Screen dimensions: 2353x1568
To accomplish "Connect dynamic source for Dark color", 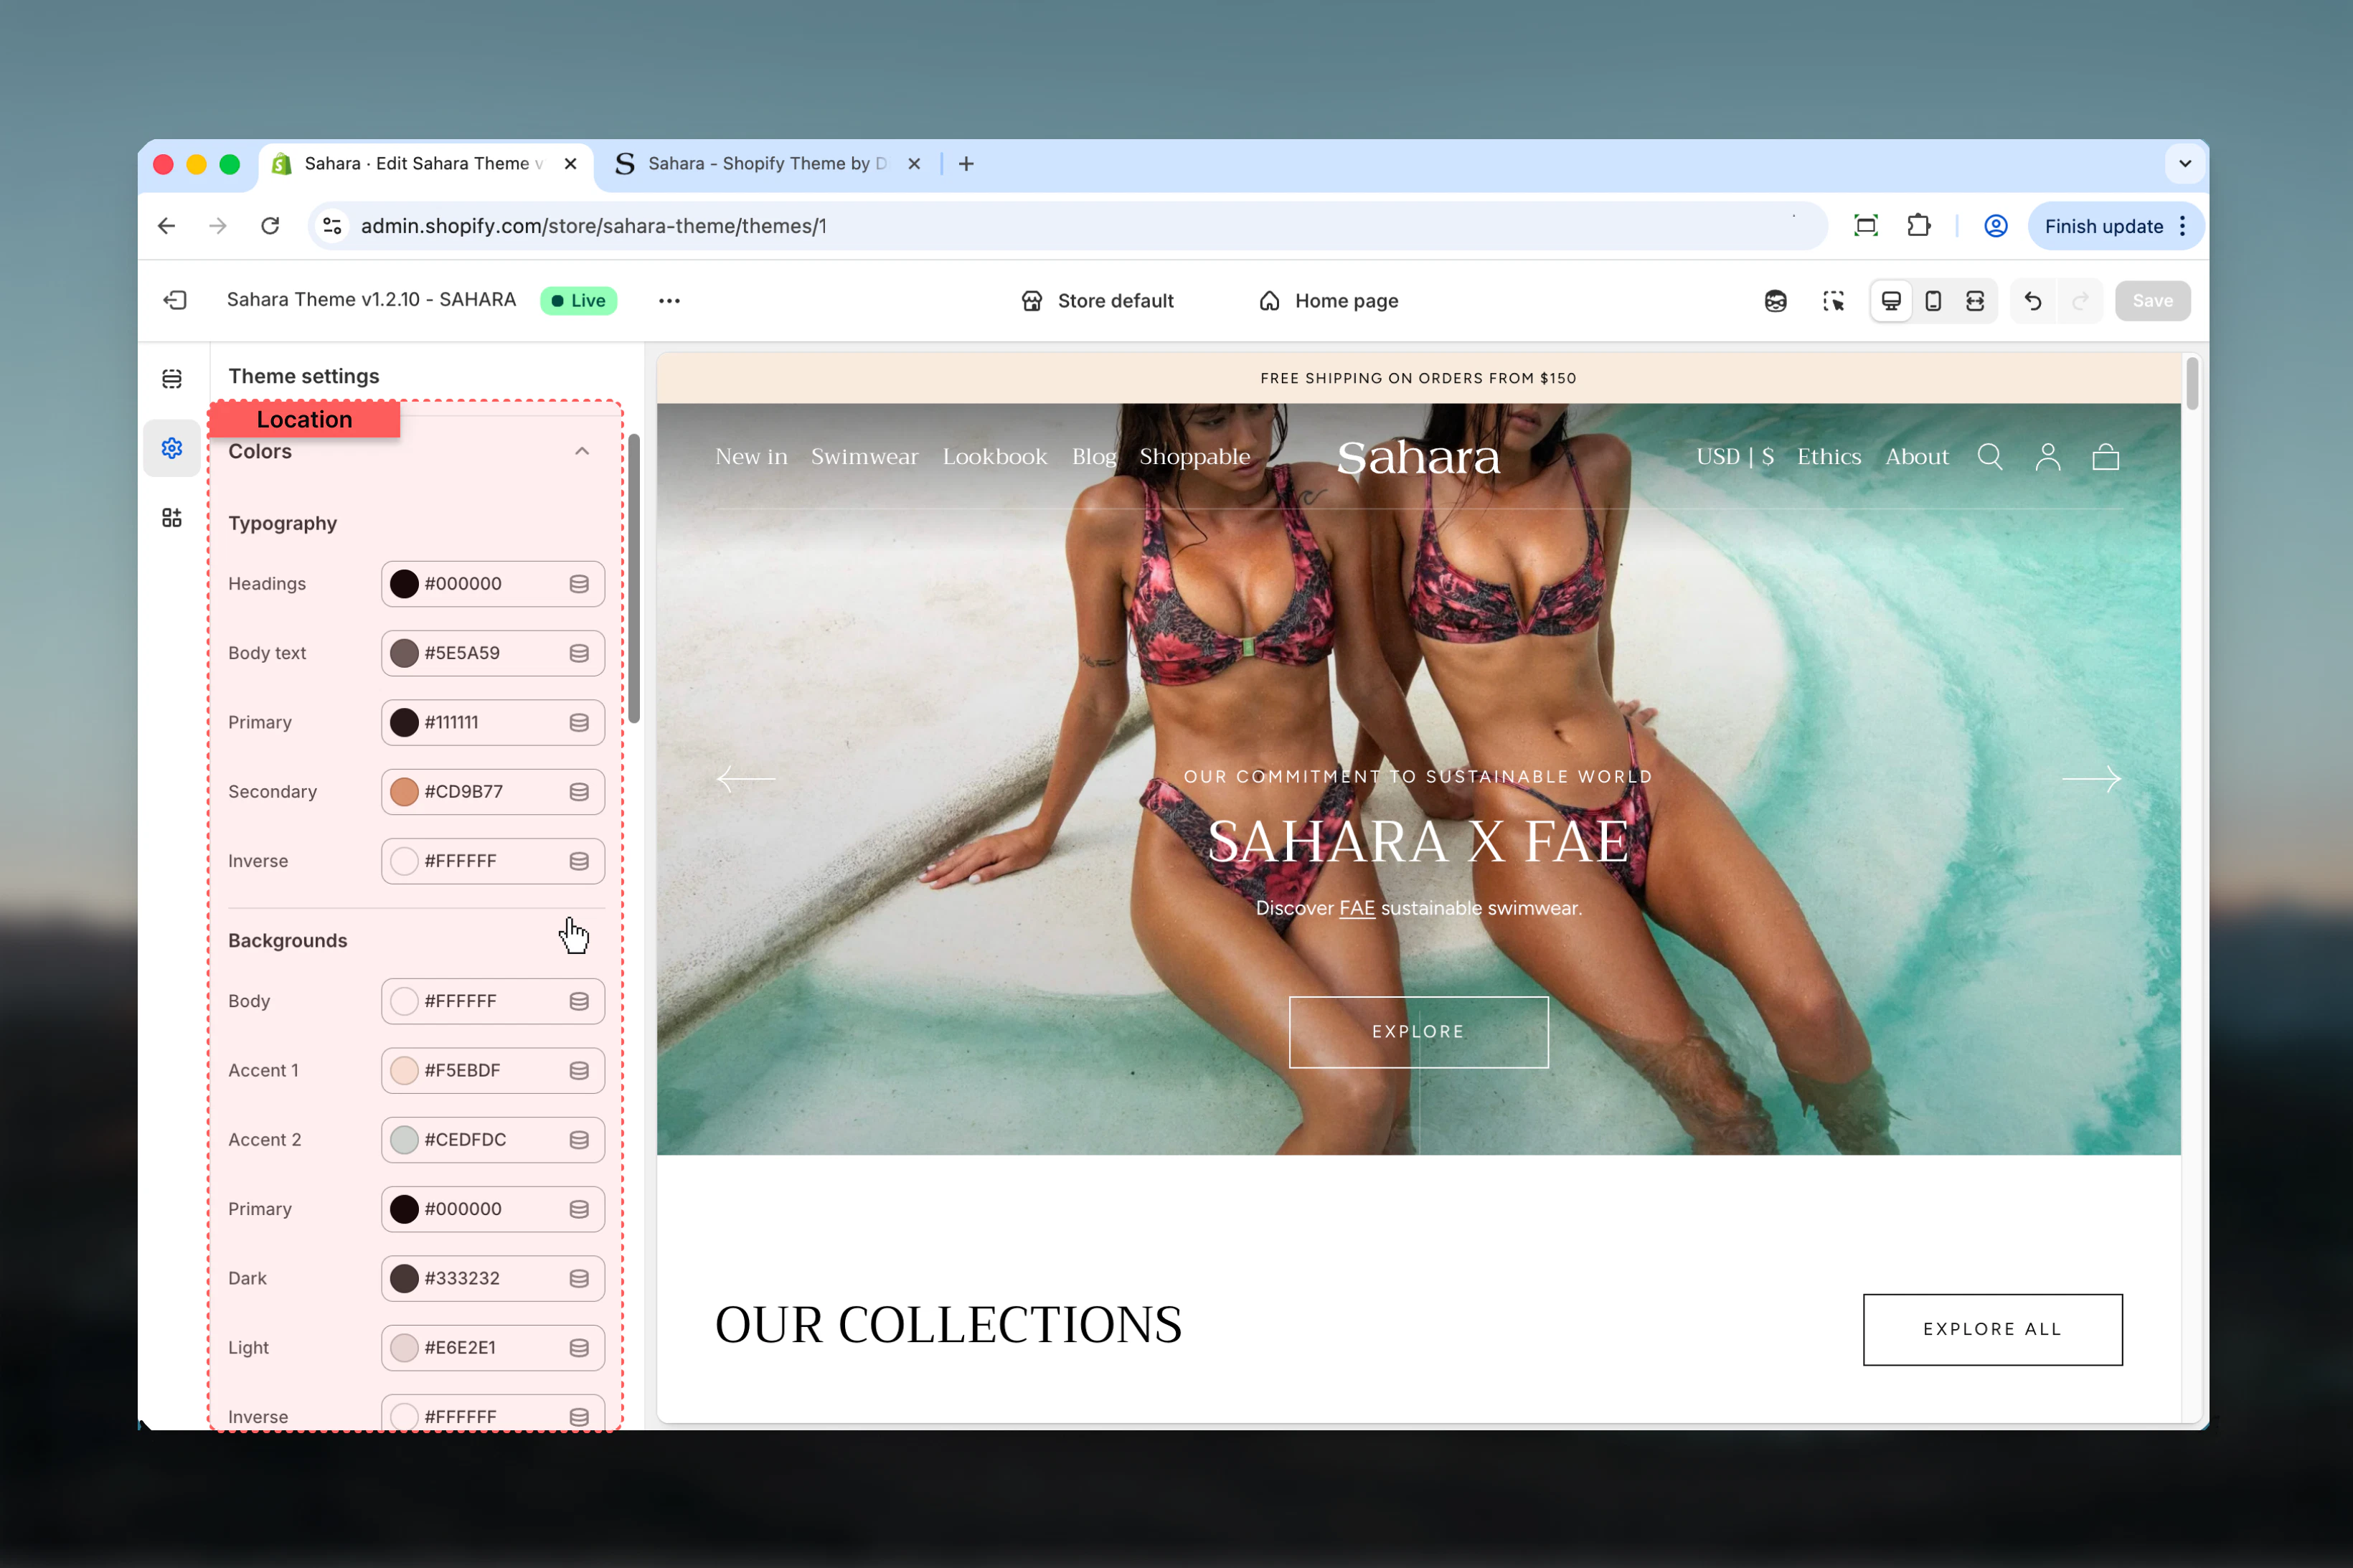I will pos(579,1278).
